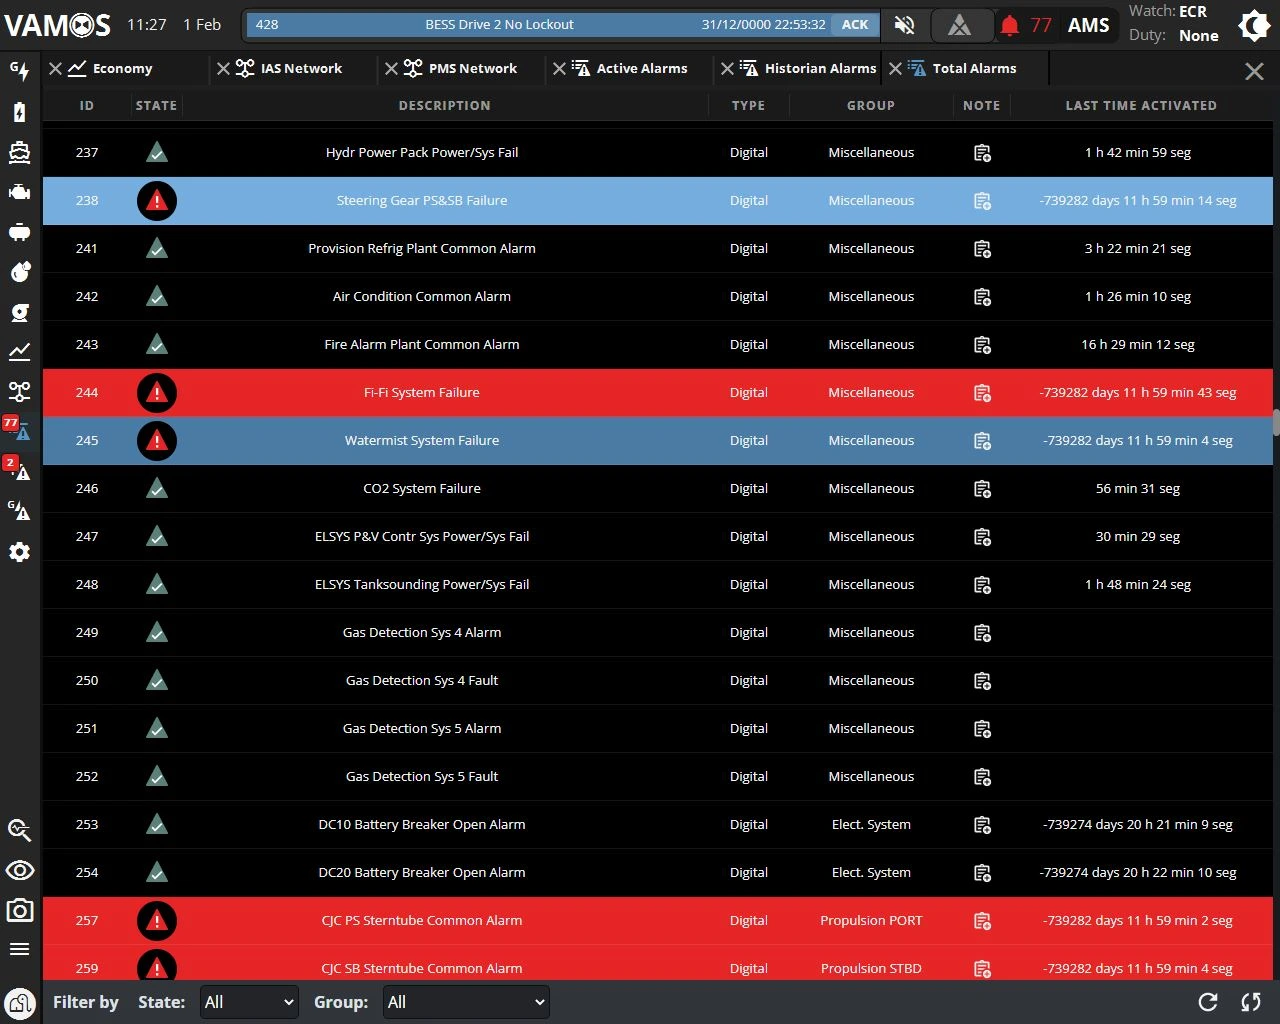
Task: Mute the alarm sound
Action: (x=905, y=25)
